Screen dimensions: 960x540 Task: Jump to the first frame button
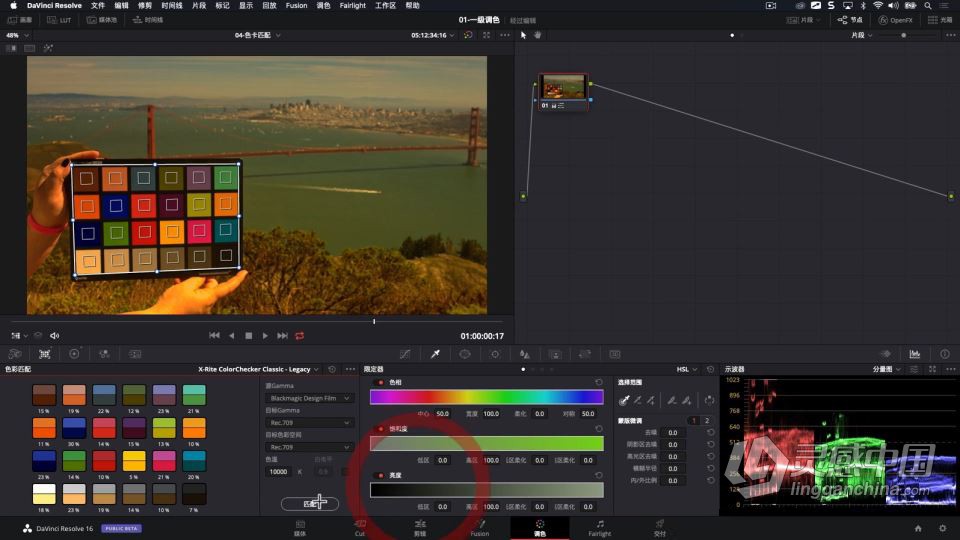tap(214, 336)
